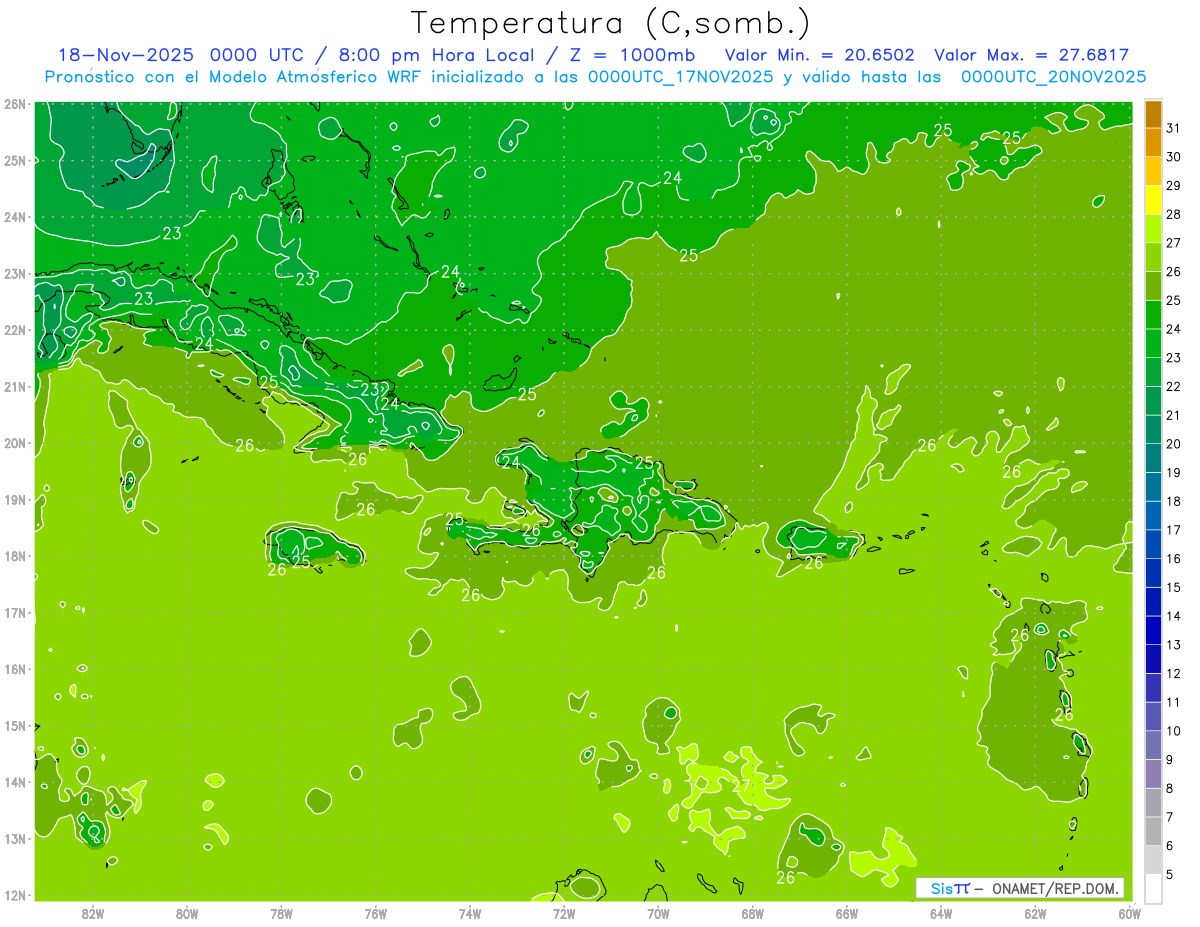
Task: Click the 64W longitude axis label
Action: pyautogui.click(x=940, y=913)
